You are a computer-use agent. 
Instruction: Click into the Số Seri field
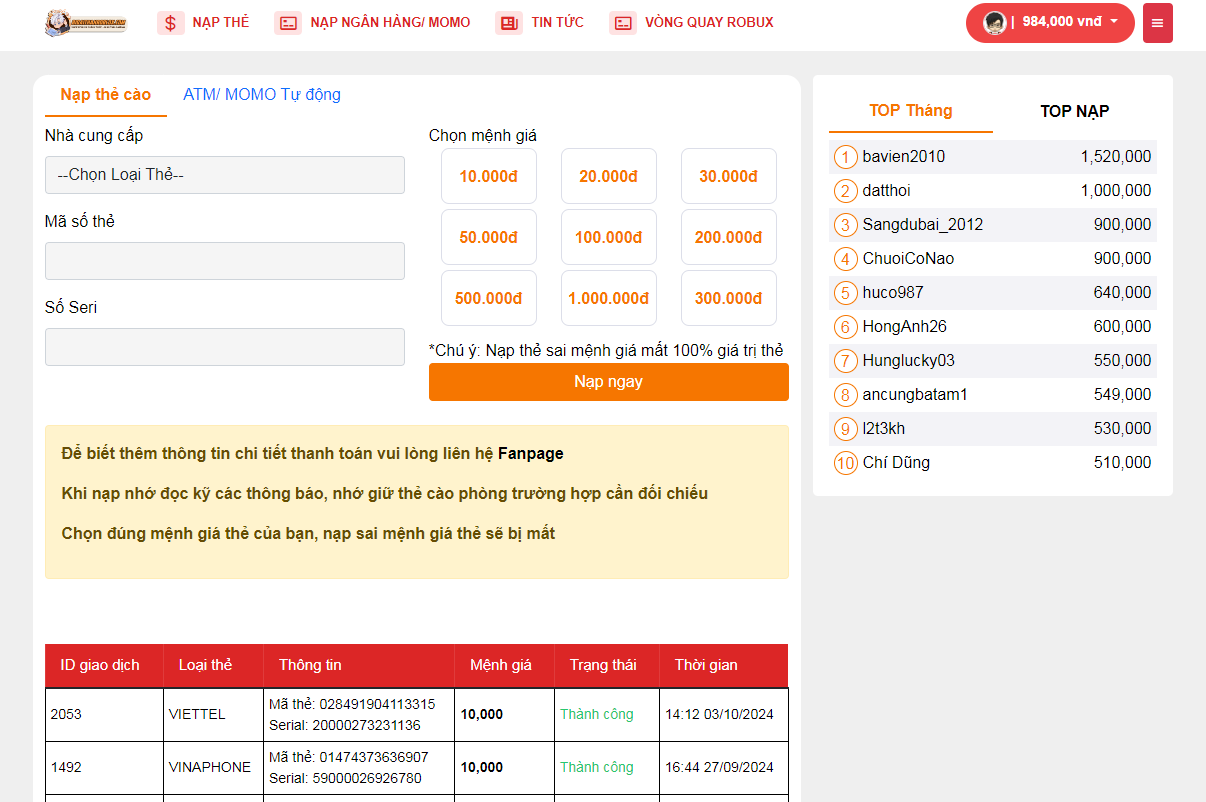tap(225, 347)
